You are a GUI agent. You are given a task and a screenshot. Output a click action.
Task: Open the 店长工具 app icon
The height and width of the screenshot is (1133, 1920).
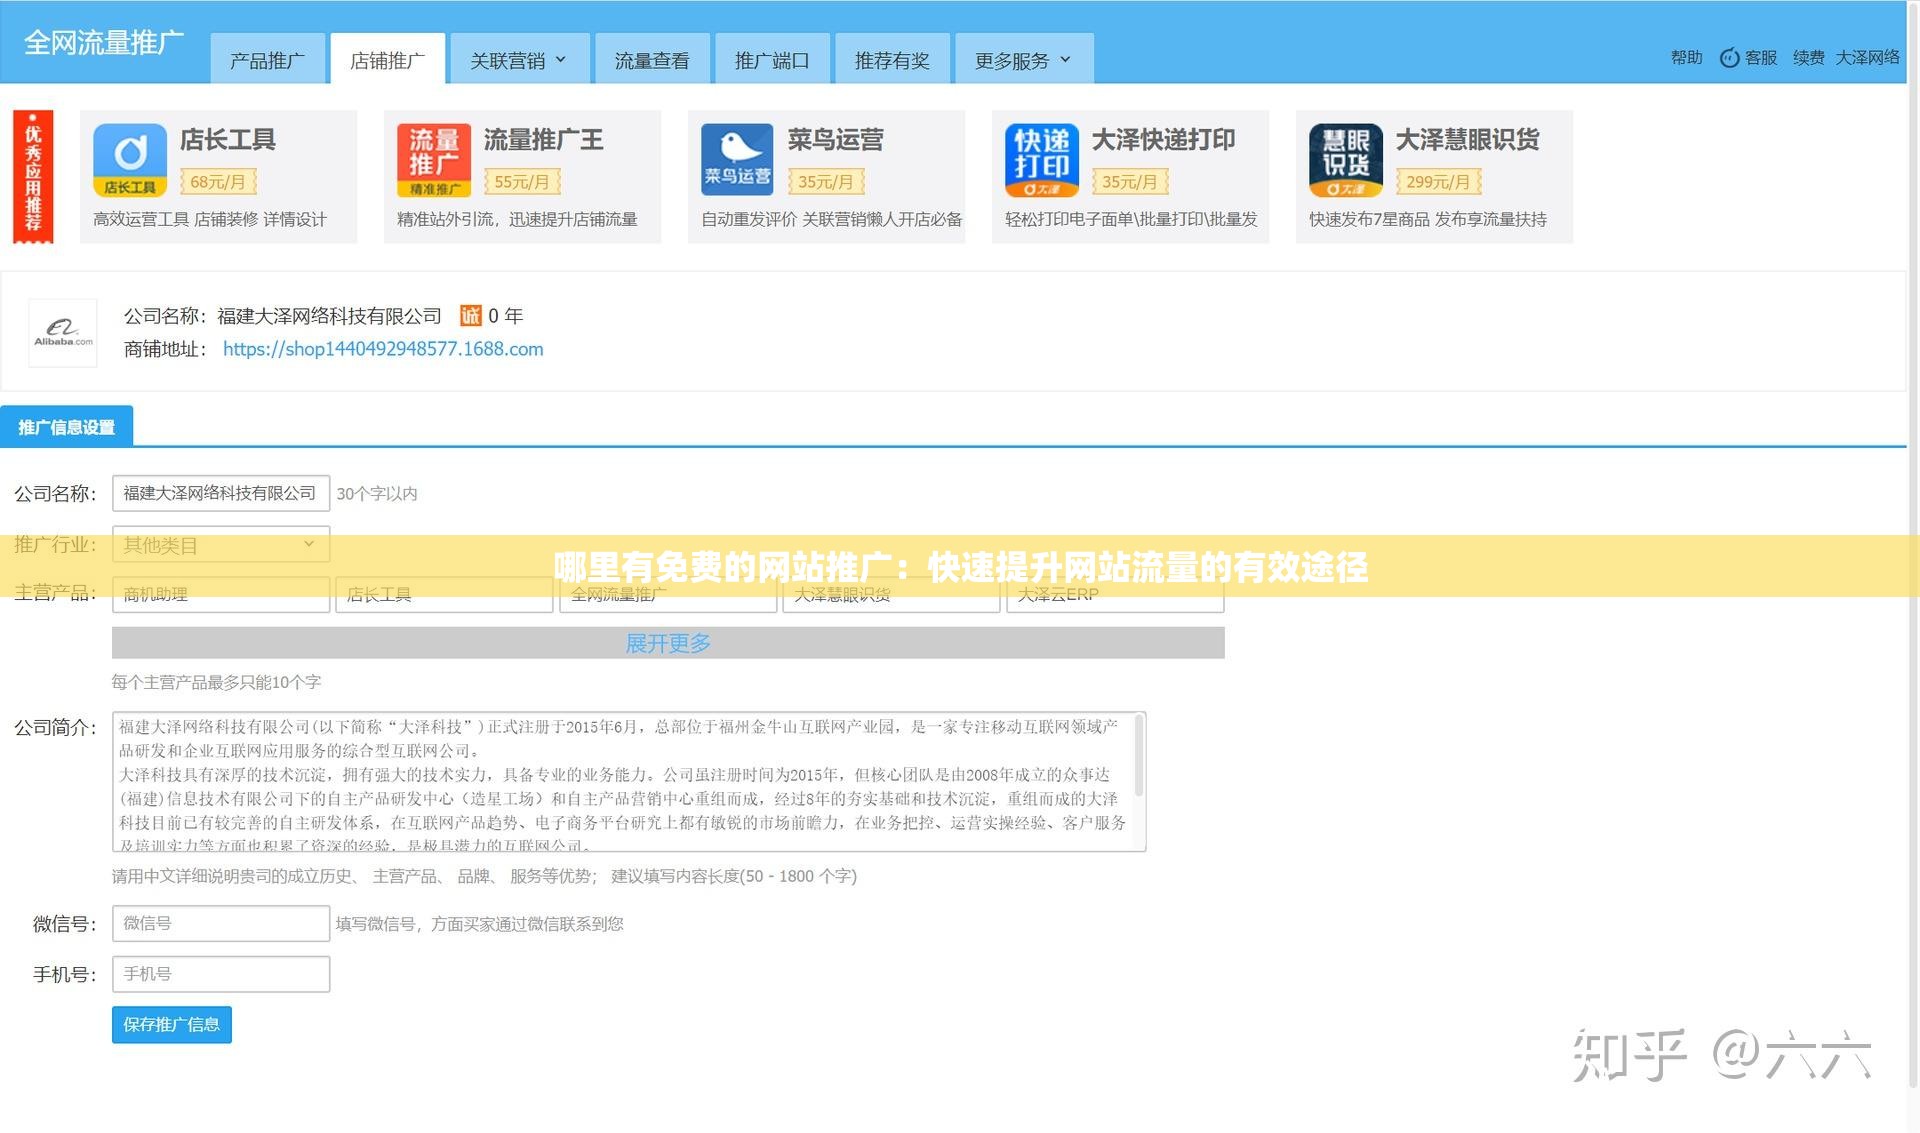(x=130, y=160)
